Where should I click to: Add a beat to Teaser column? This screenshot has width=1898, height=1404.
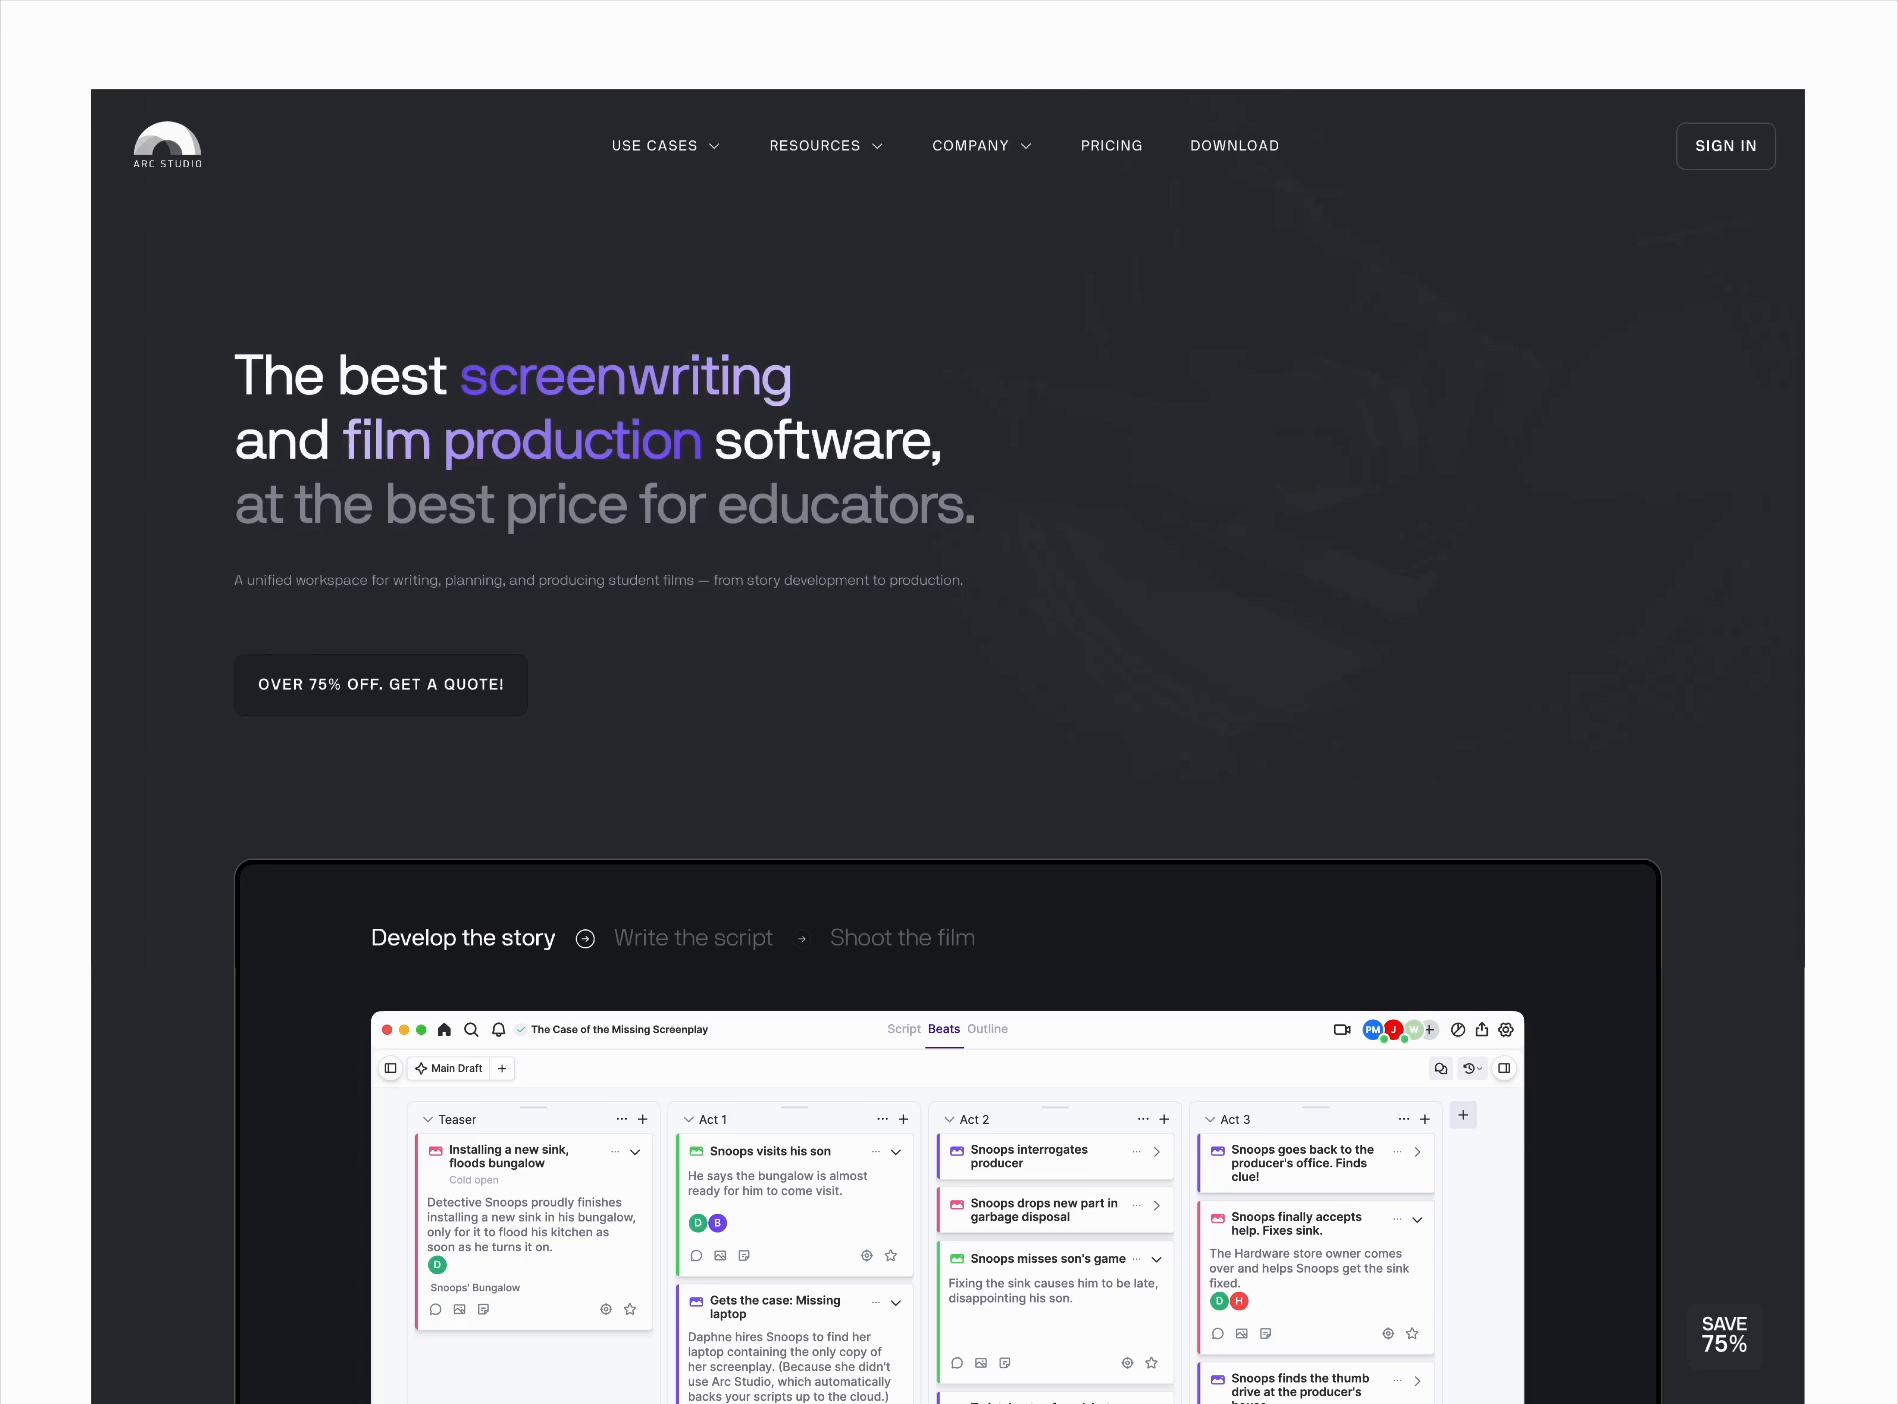click(x=643, y=1119)
